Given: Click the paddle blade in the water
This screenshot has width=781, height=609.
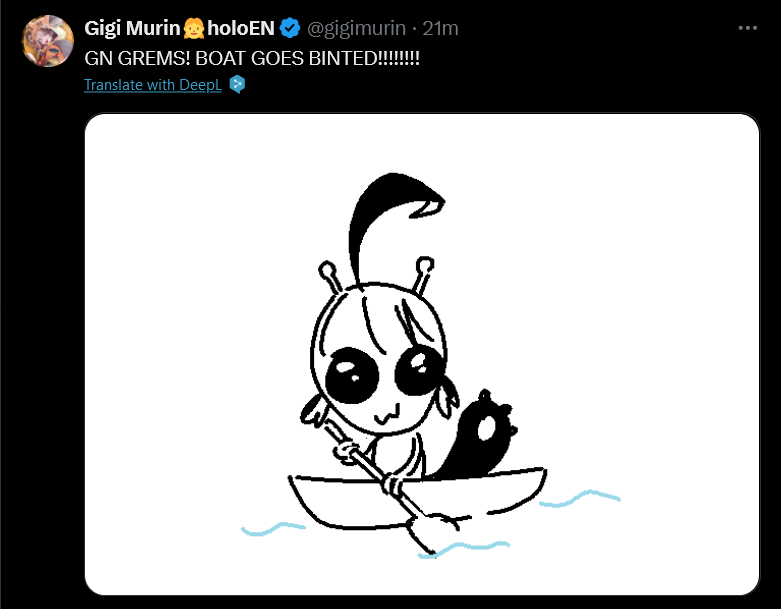Looking at the screenshot, I should [427, 532].
